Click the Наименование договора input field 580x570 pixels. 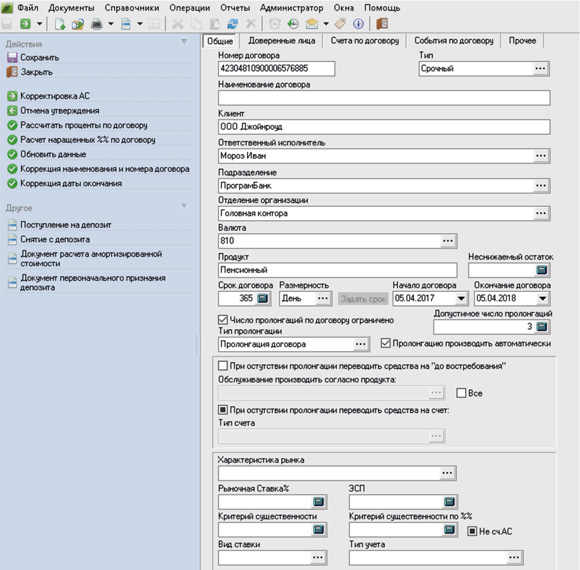(x=384, y=98)
